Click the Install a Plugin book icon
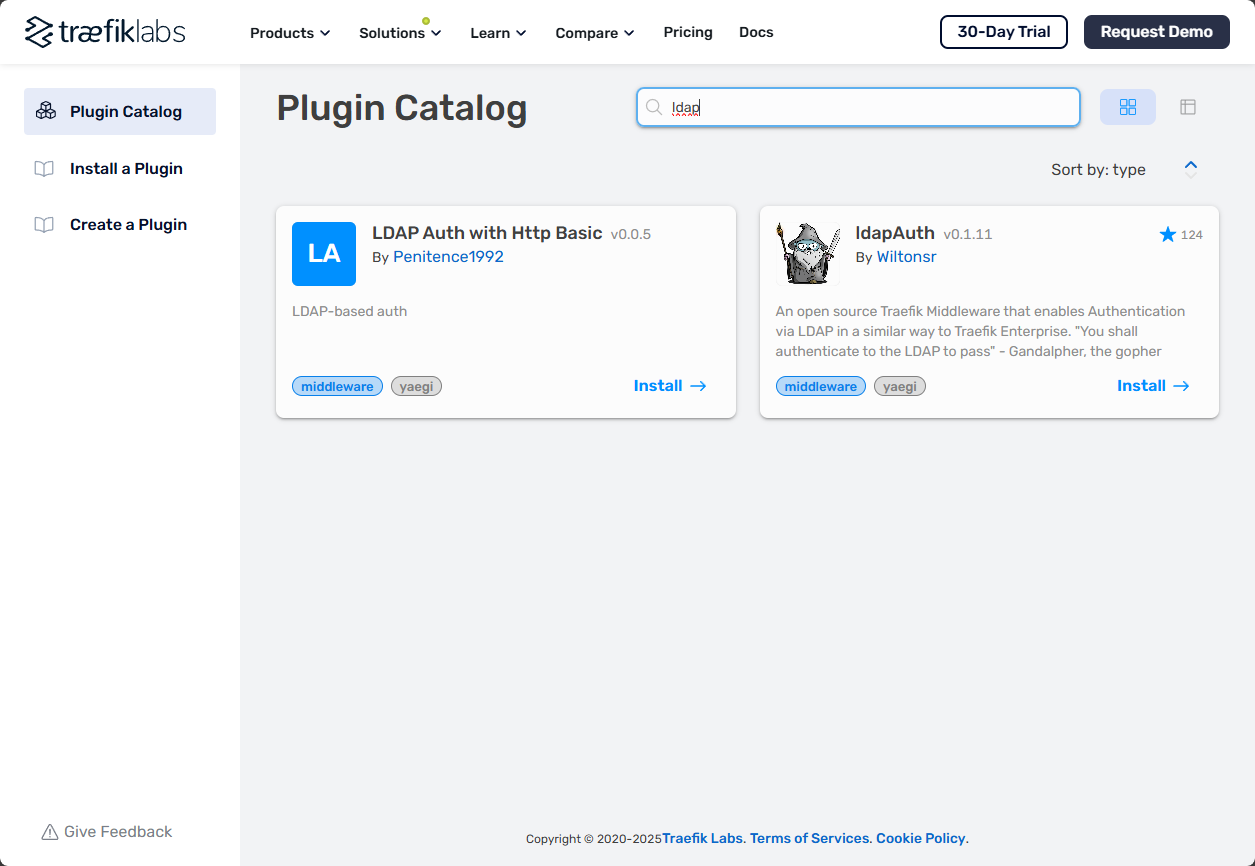 tap(44, 169)
